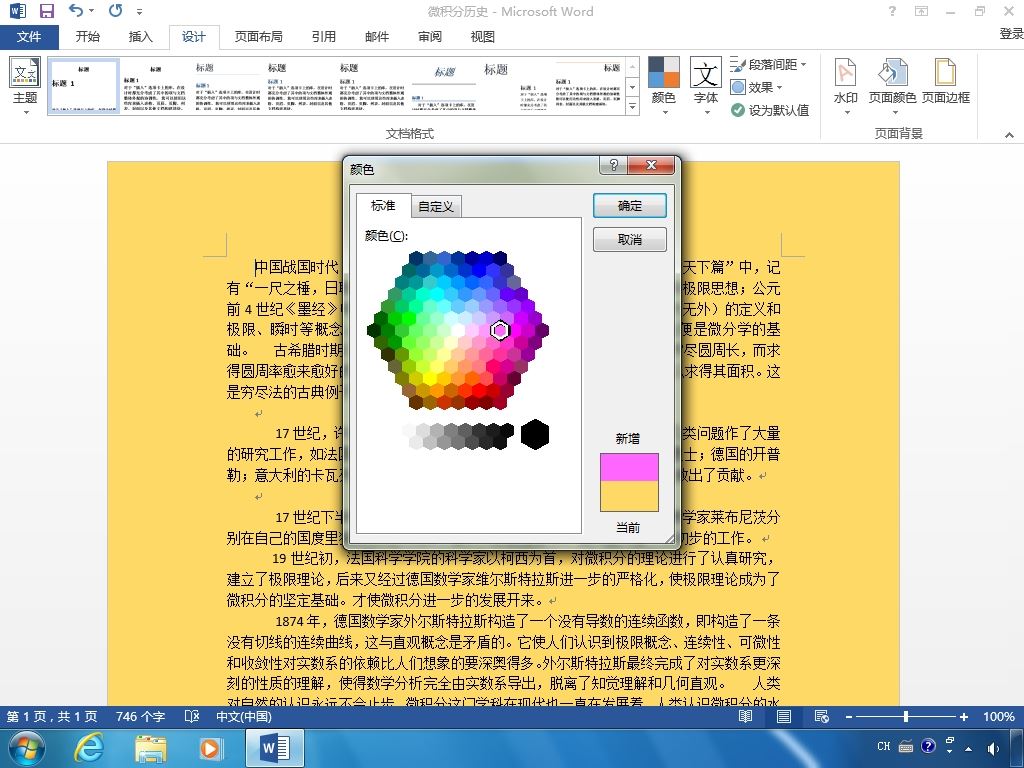The width and height of the screenshot is (1024, 768).
Task: Undo the last action with the Undo arrow
Action: click(x=76, y=10)
